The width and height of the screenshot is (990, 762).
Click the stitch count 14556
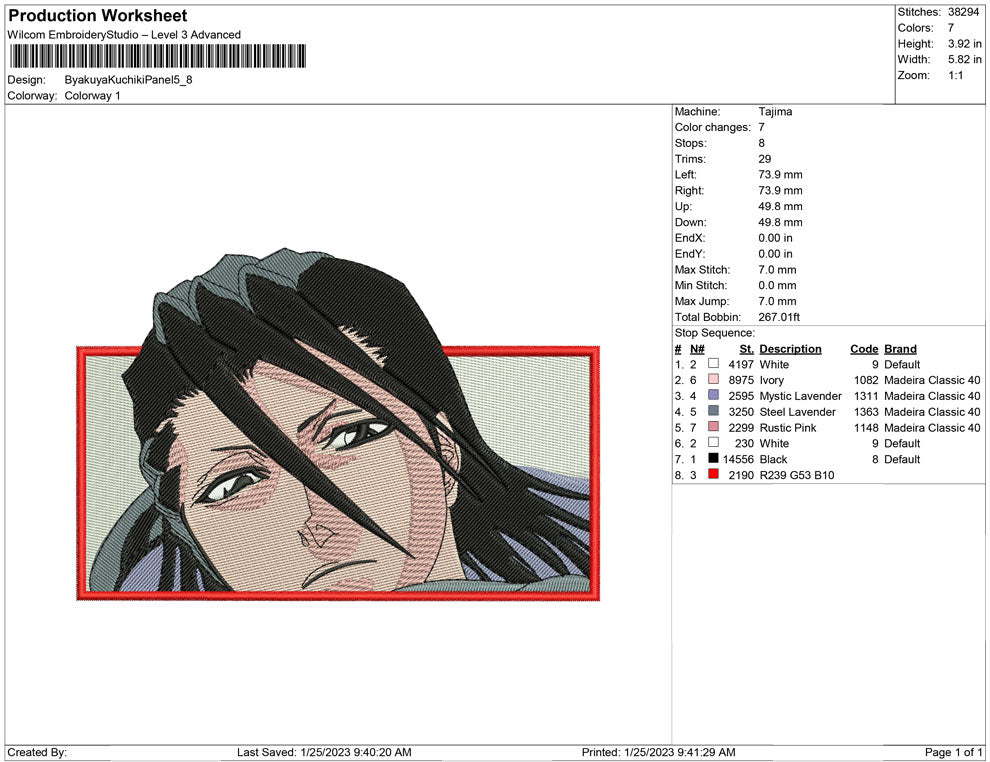738,459
